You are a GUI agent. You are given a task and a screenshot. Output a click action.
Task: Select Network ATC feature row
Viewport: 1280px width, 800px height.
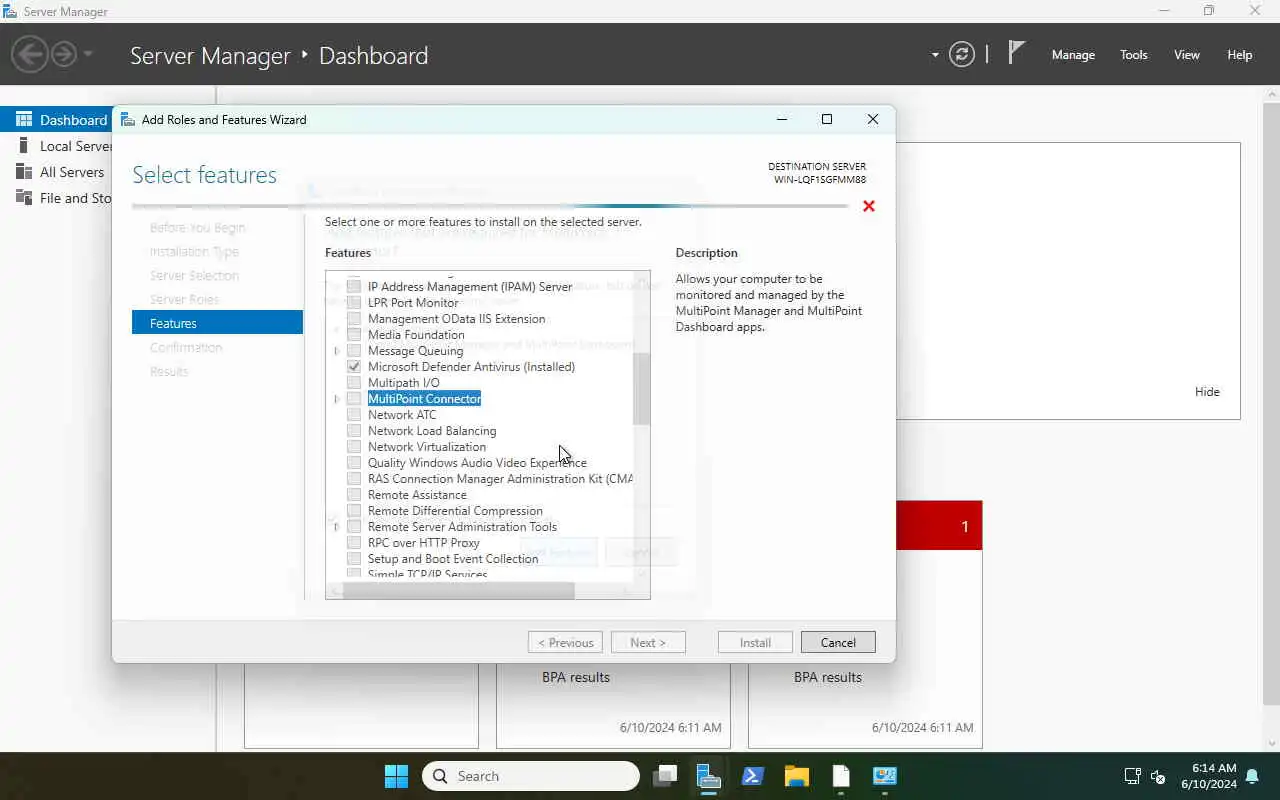[x=402, y=415]
